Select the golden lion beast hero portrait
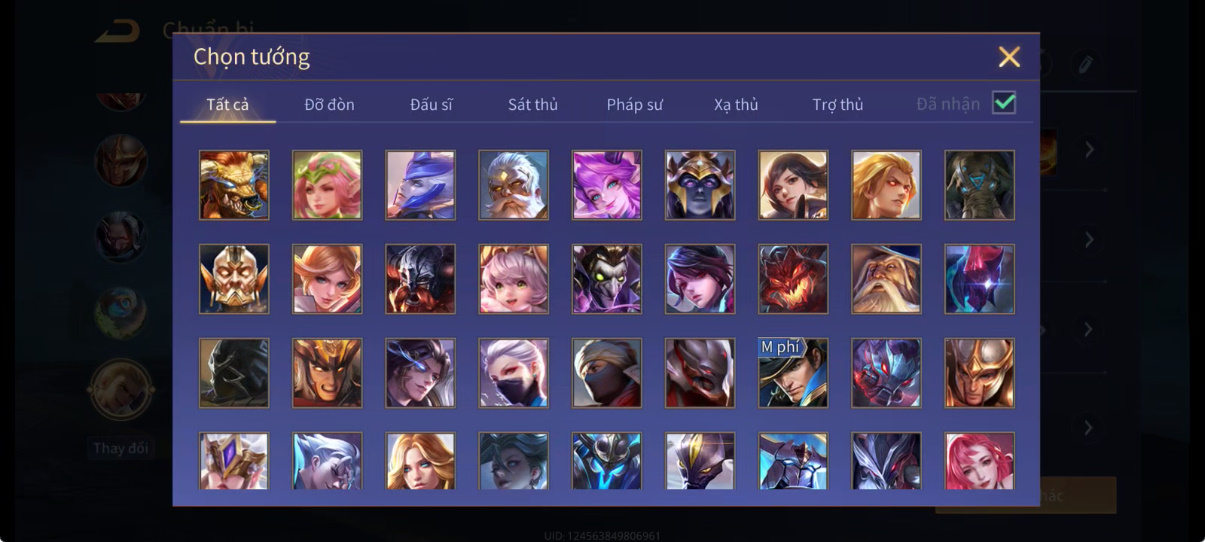The width and height of the screenshot is (1205, 542). (234, 185)
